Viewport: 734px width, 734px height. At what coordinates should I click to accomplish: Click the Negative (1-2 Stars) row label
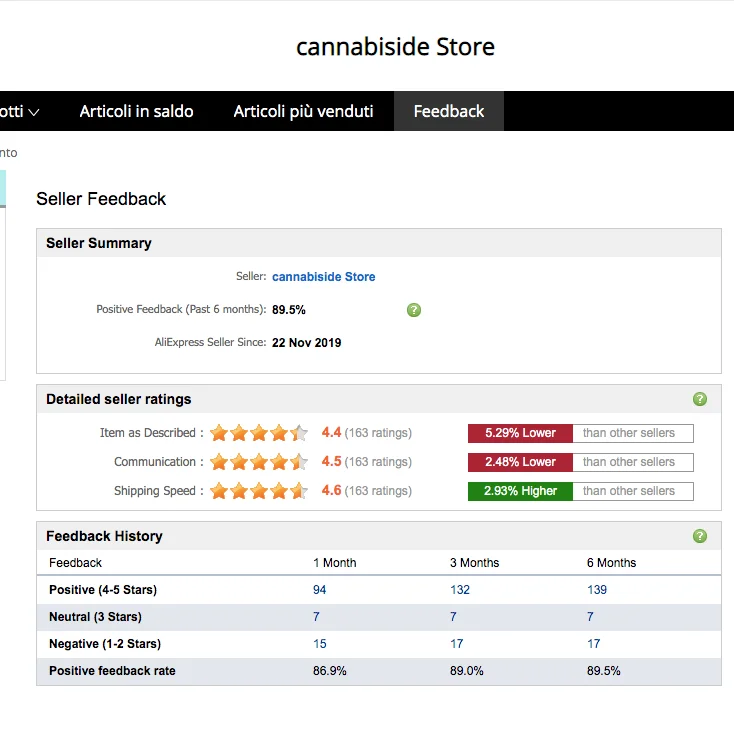tap(105, 644)
